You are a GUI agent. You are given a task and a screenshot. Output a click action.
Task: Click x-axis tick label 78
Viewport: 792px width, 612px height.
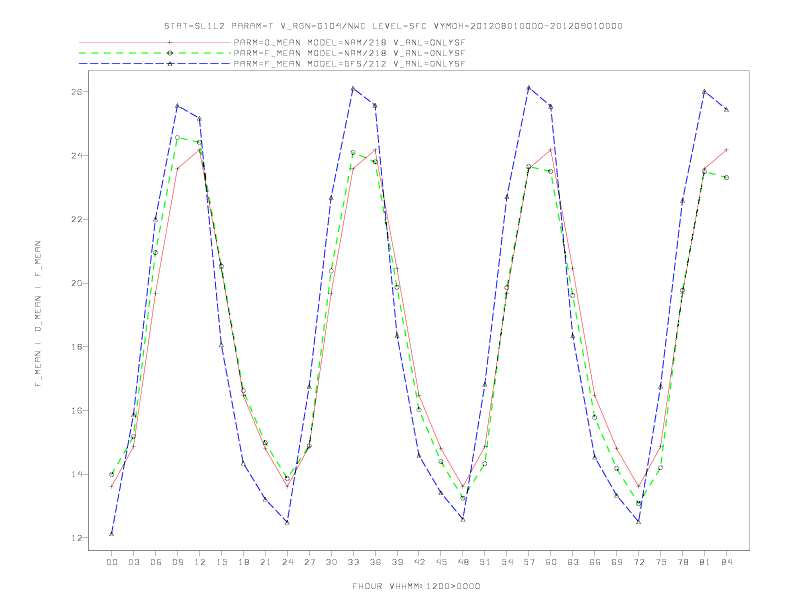click(682, 562)
